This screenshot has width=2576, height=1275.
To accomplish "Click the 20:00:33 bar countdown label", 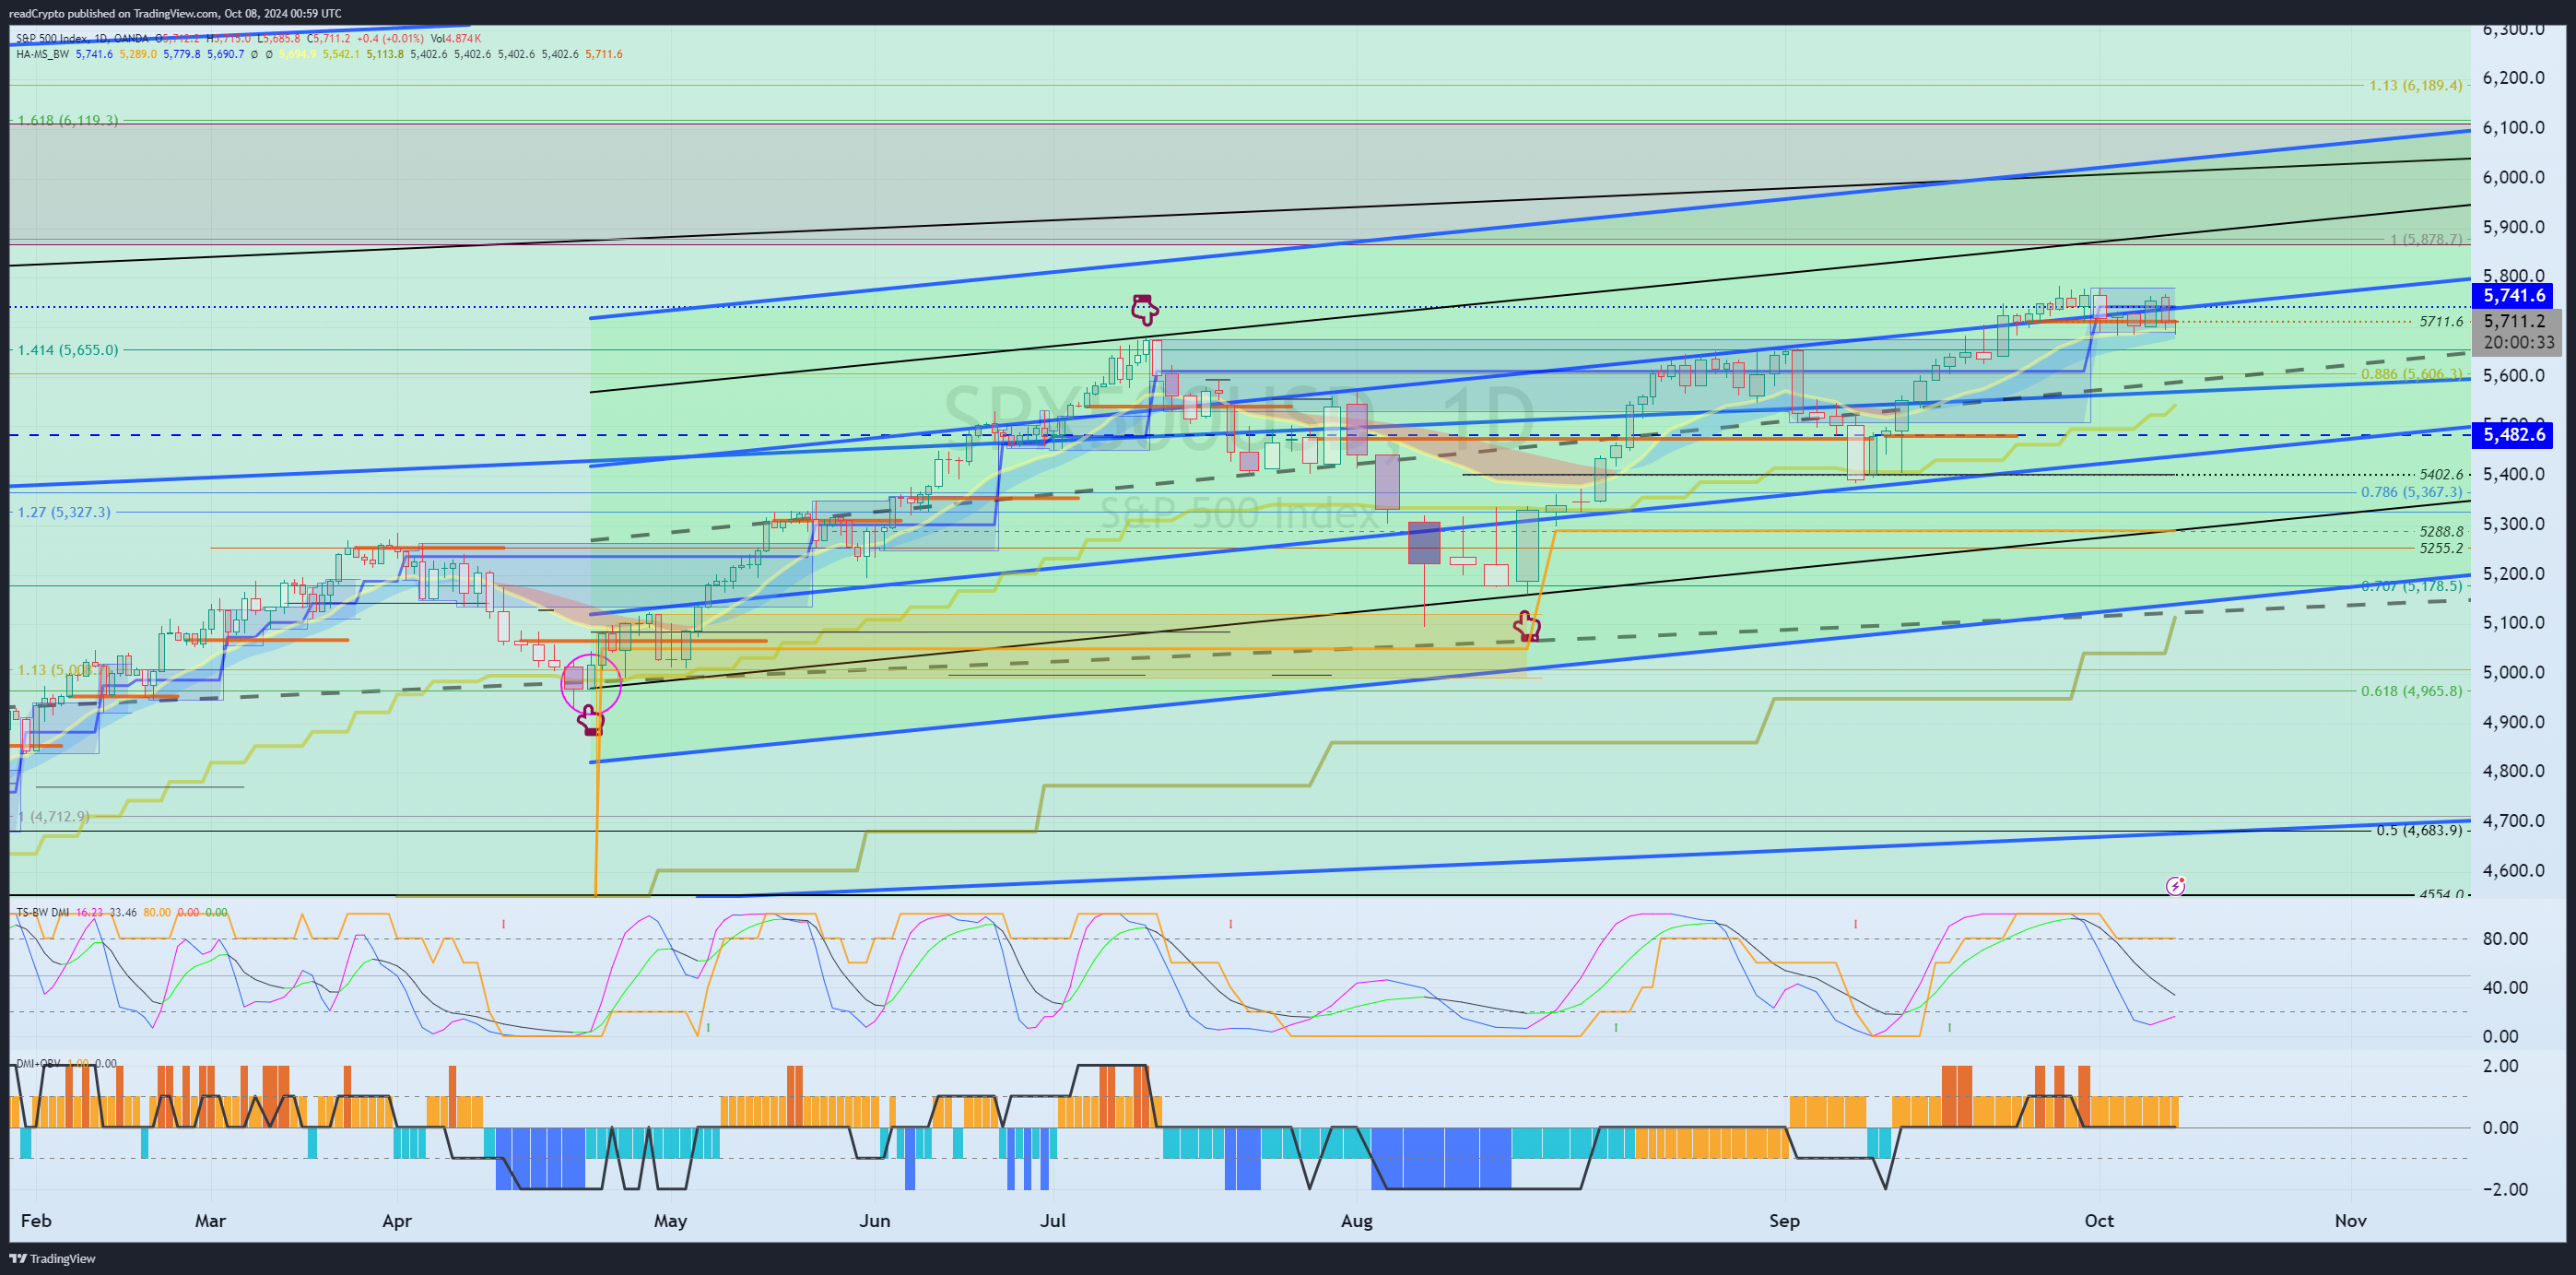I will [2518, 343].
